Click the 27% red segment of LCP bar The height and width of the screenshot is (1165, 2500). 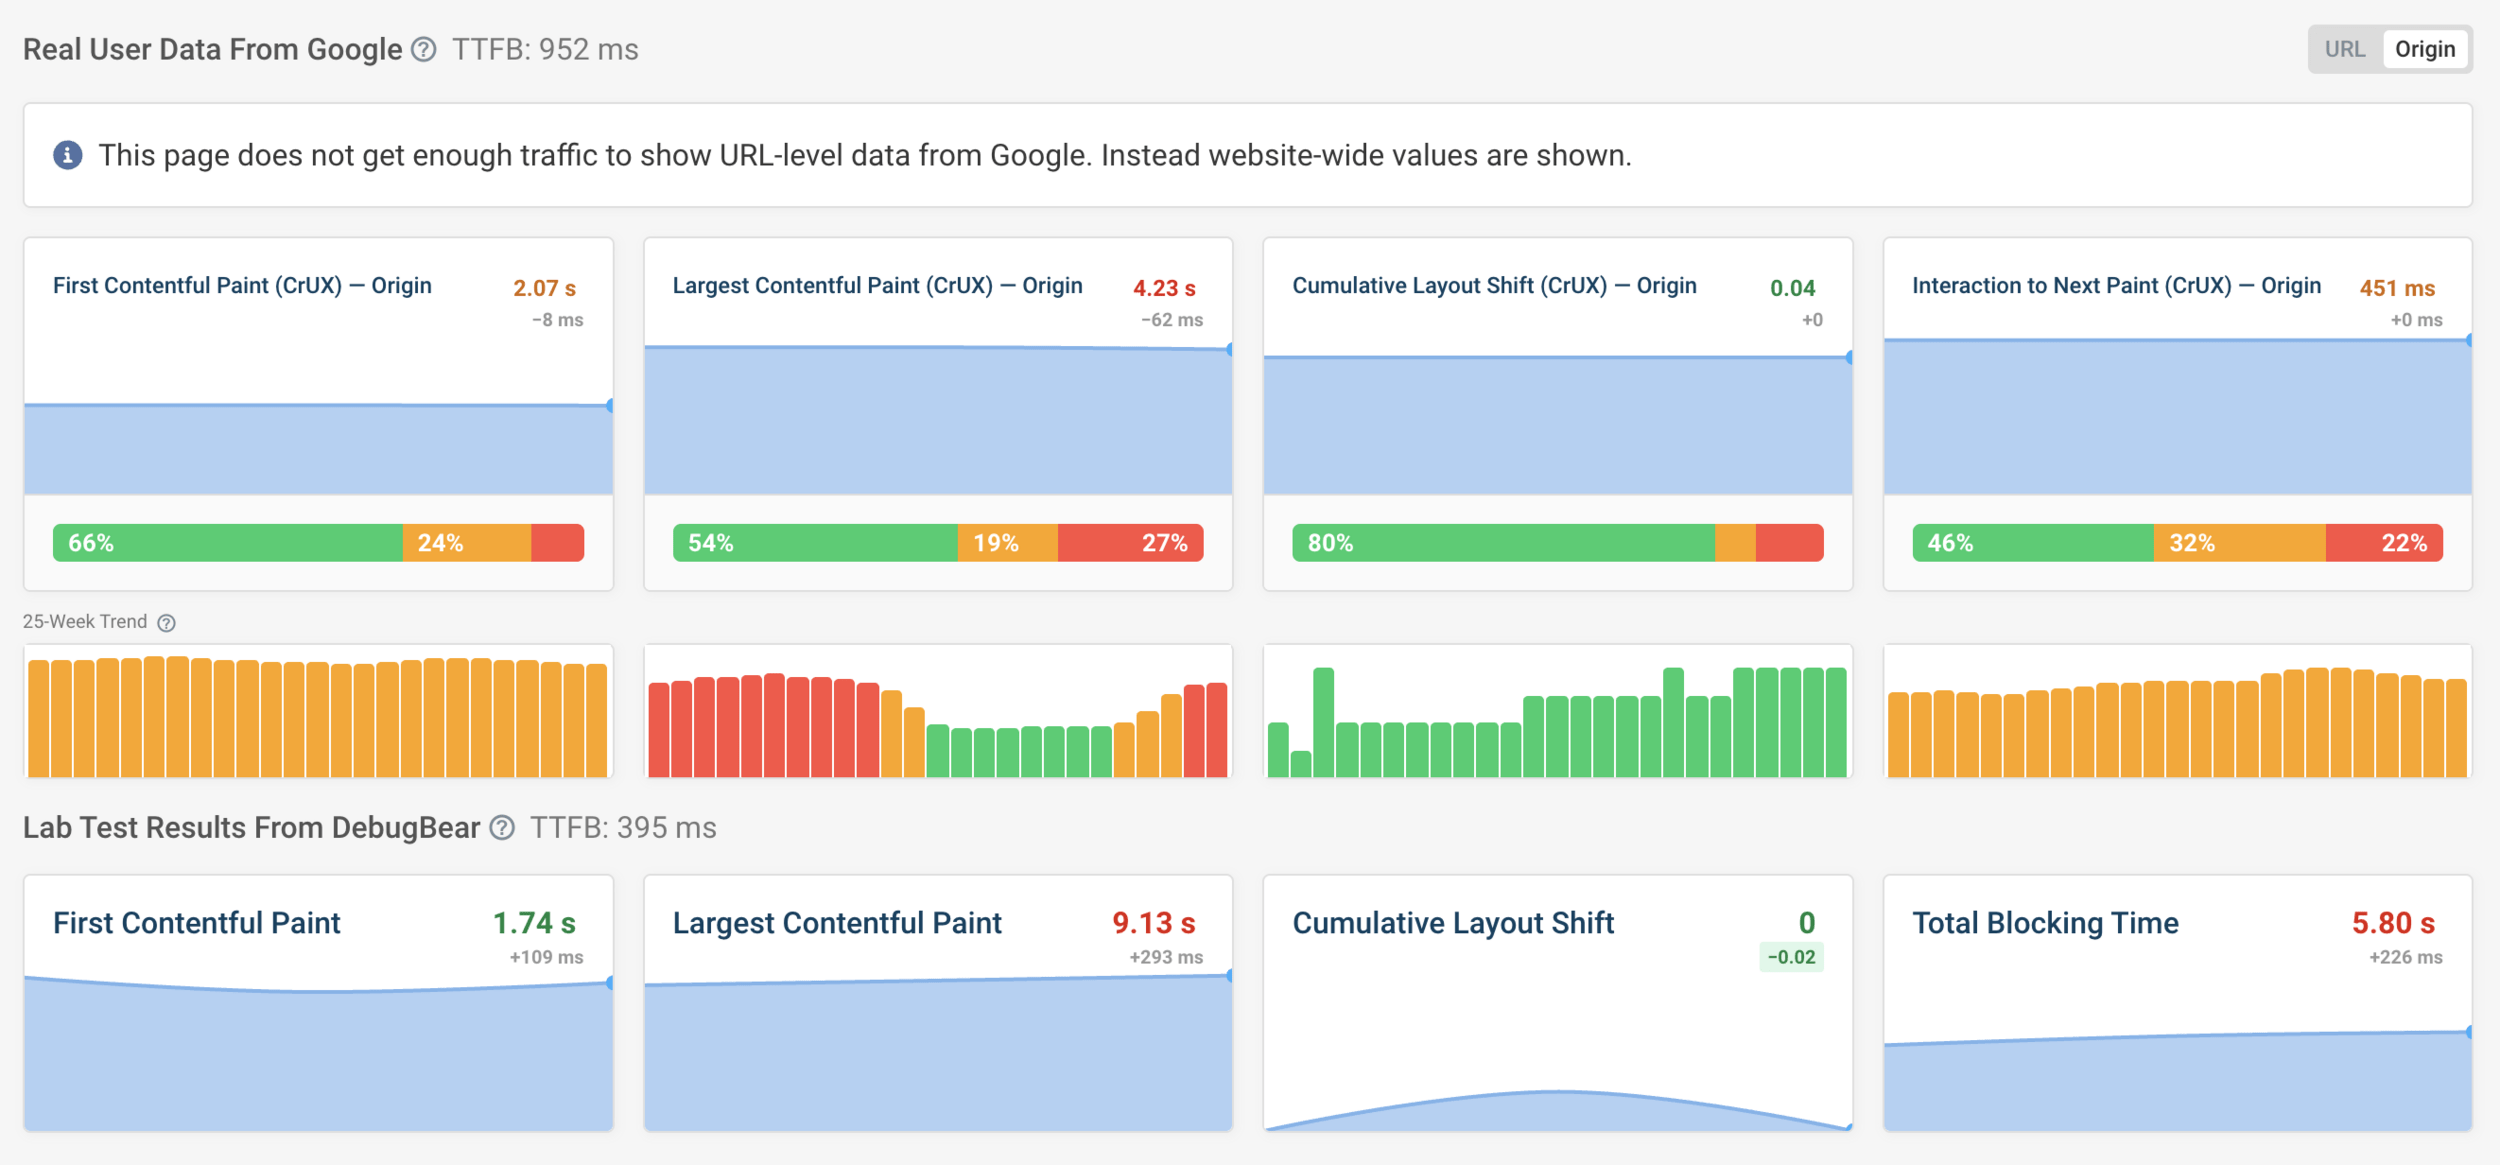1130,543
